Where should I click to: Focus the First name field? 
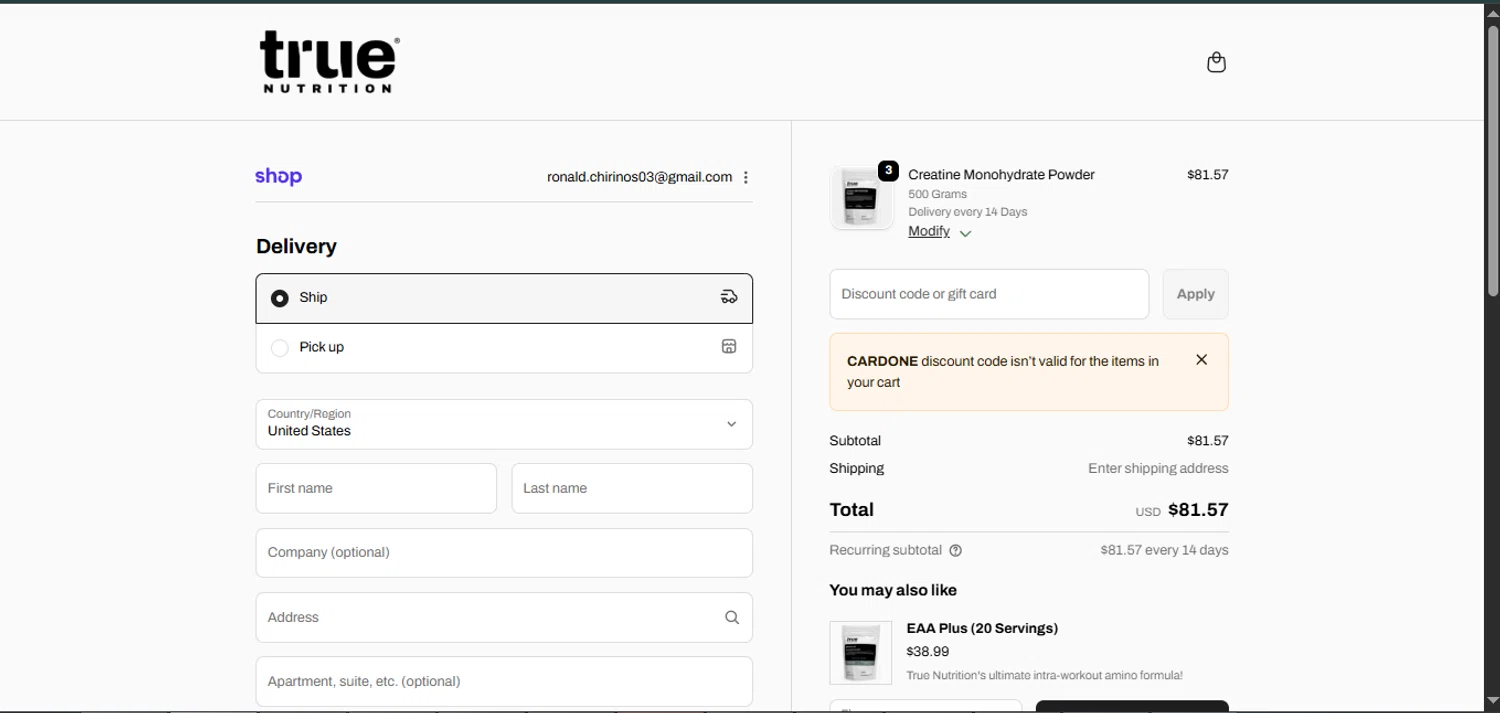tap(376, 488)
